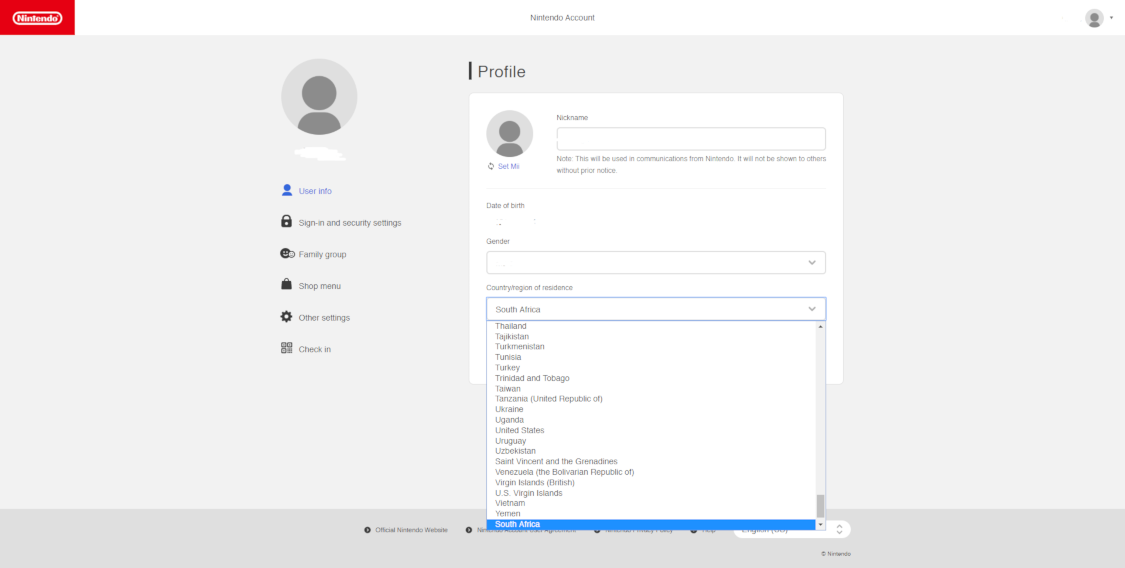The width and height of the screenshot is (1125, 568).
Task: Click the Check in QR code icon
Action: pyautogui.click(x=286, y=349)
